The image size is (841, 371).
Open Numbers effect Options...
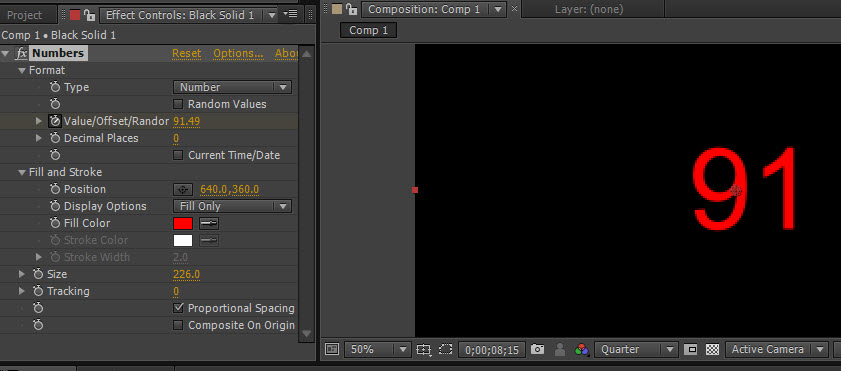pyautogui.click(x=239, y=53)
